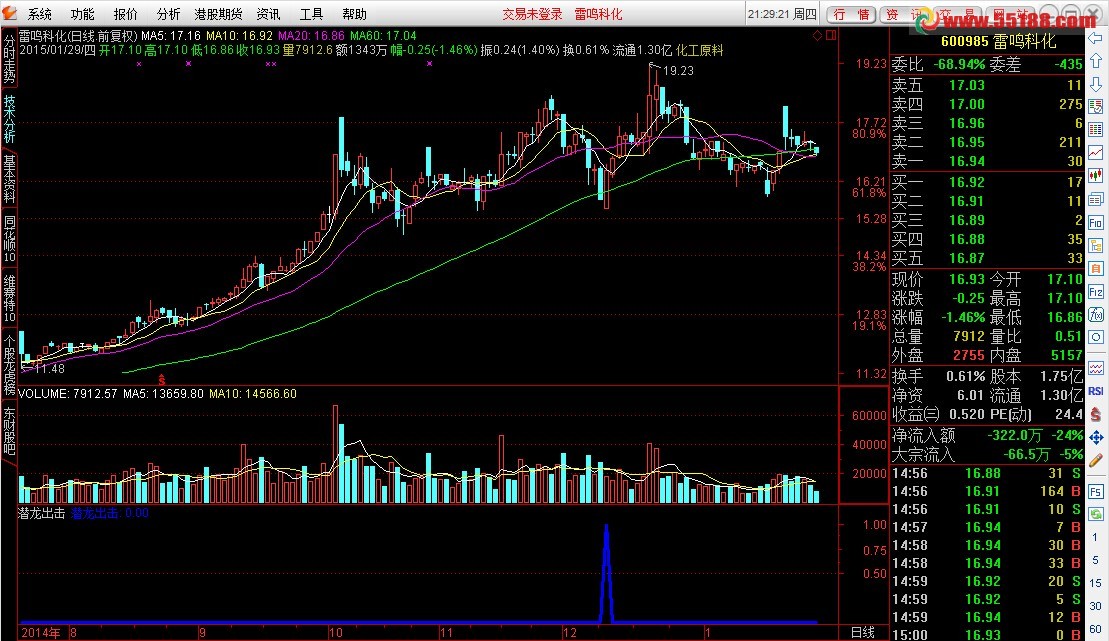Click the up arrow toolbar icon
Screen dimensions: 1109x641
click(1096, 62)
